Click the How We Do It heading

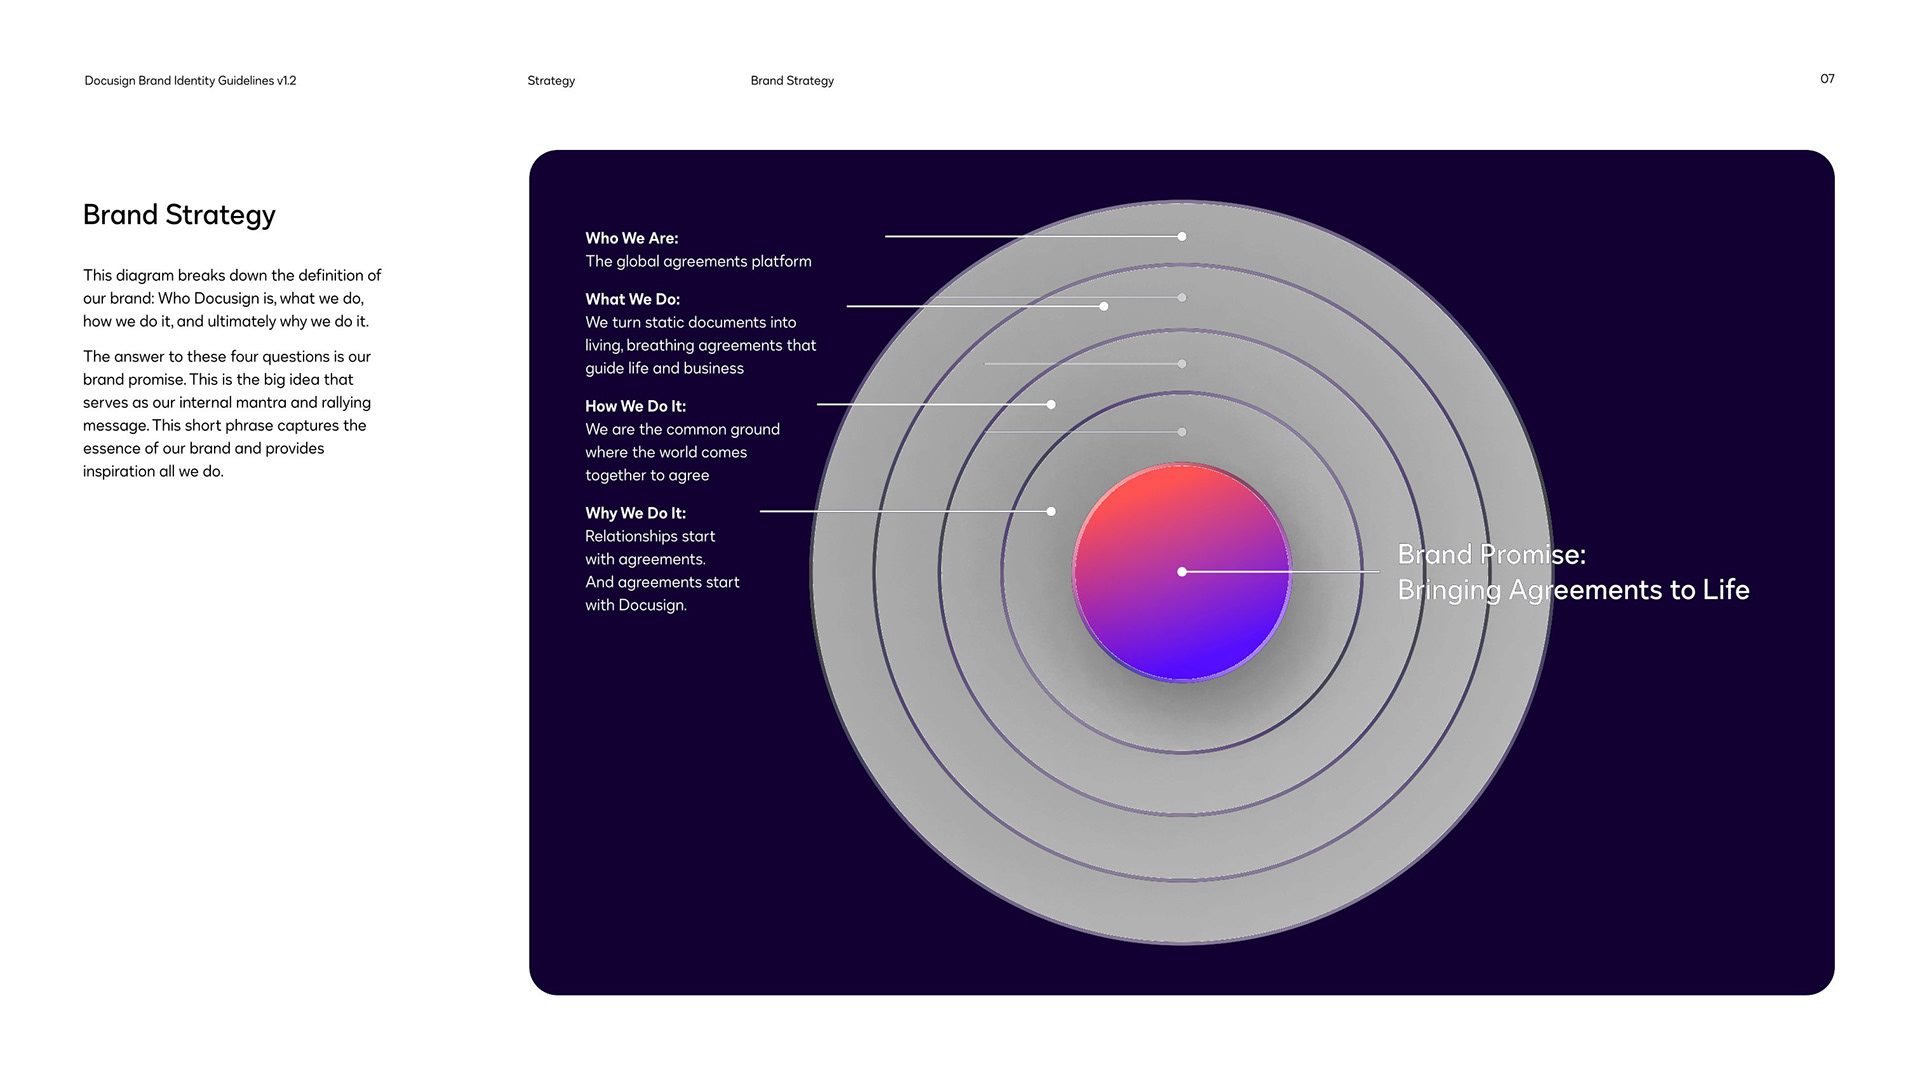point(636,406)
